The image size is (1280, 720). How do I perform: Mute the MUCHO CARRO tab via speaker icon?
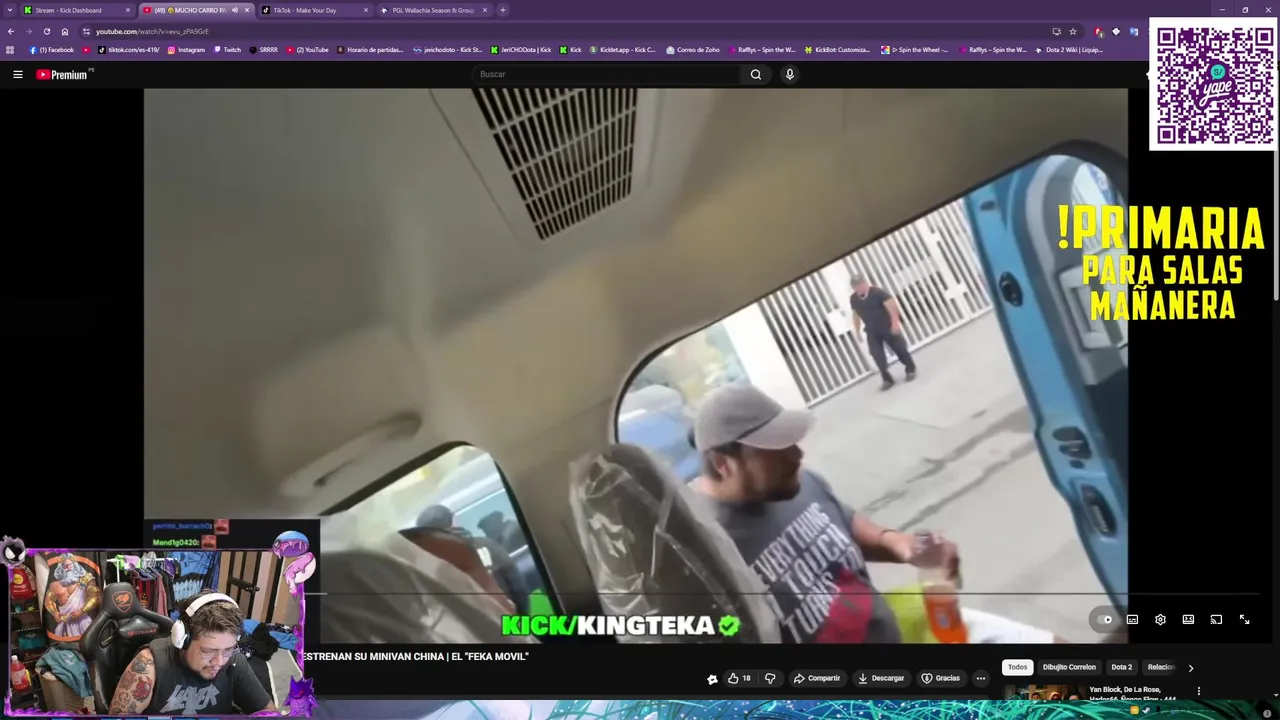[235, 10]
